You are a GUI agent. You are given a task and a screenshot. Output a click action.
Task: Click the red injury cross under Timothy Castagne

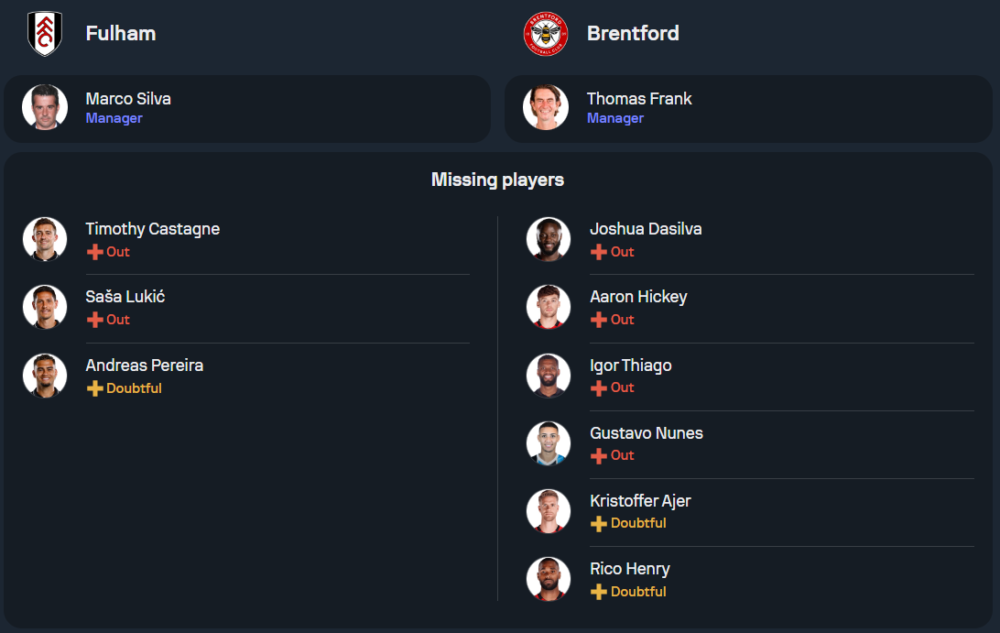tap(95, 252)
